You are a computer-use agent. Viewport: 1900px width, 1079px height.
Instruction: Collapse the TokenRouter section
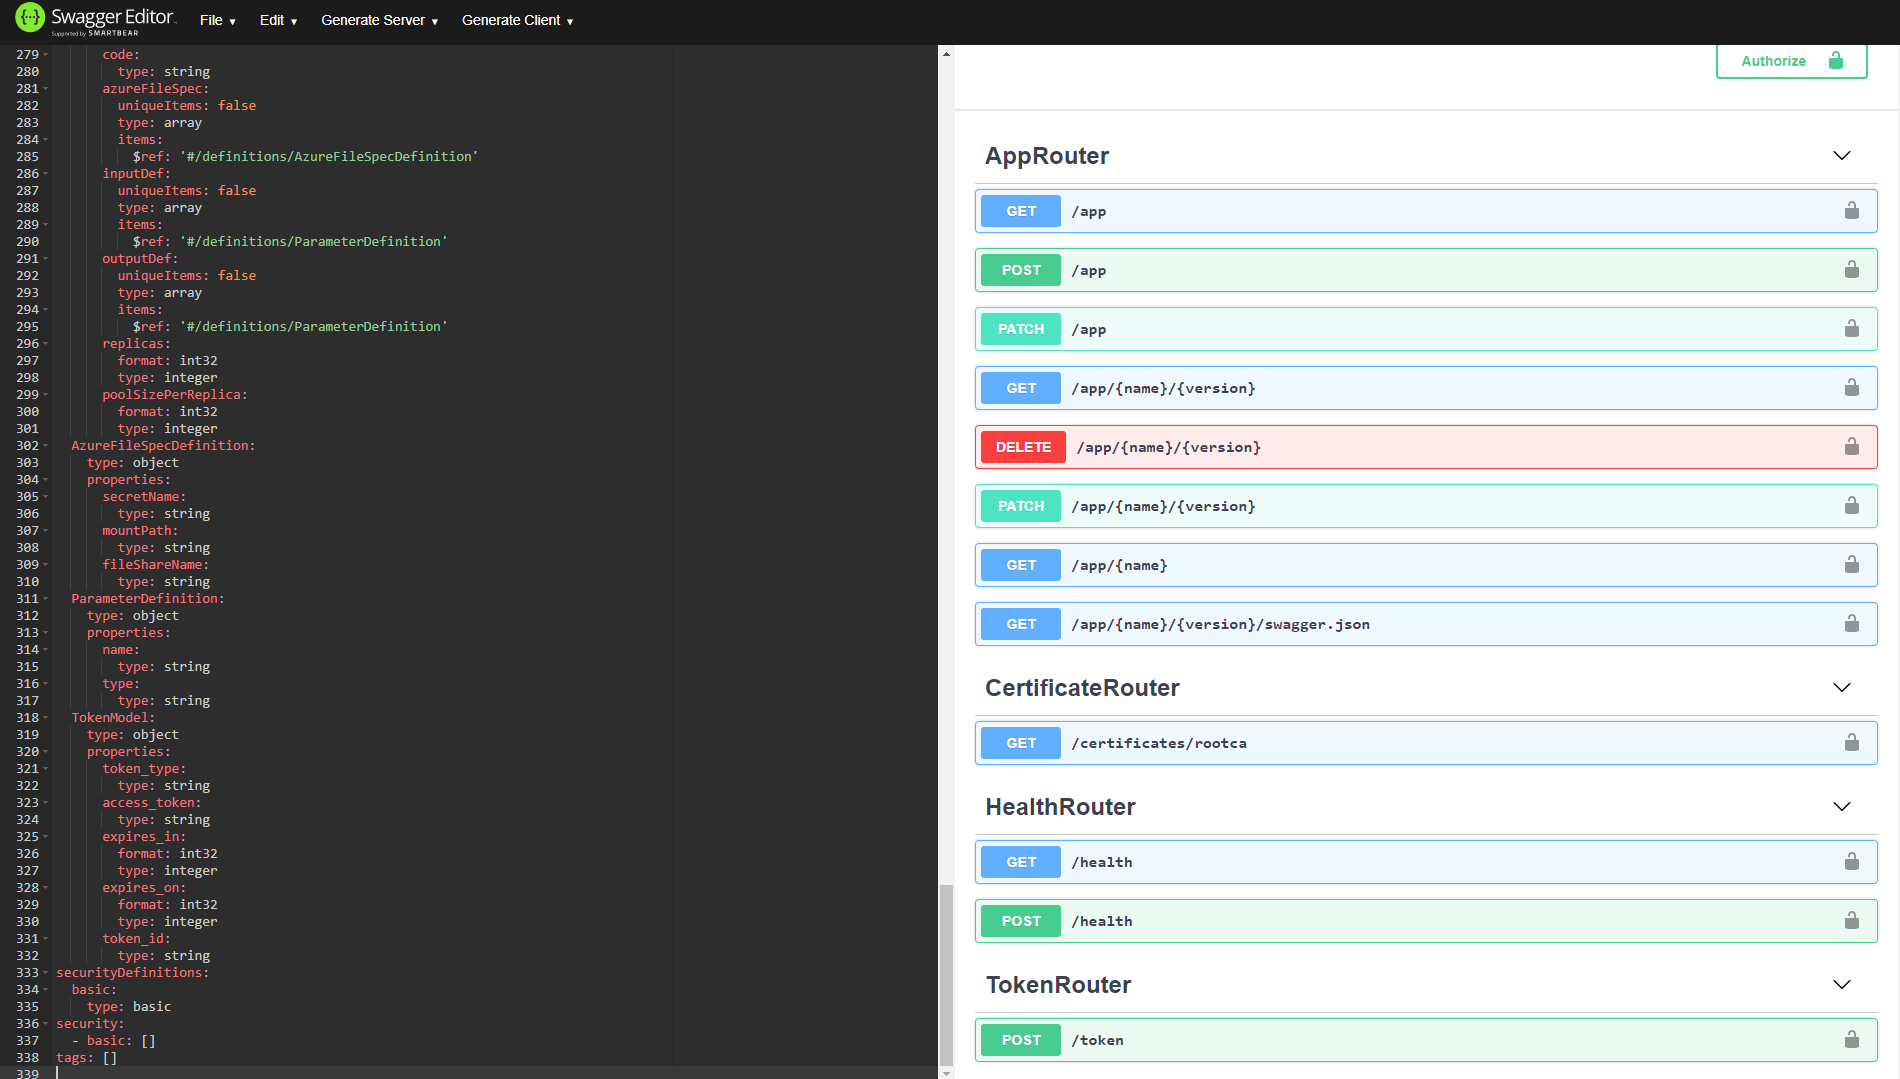click(x=1842, y=984)
